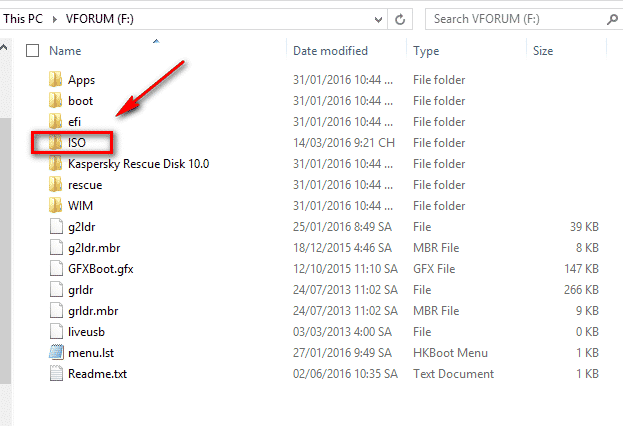Click the search magnifier icon
Screen dimensions: 623x426
[x=612, y=19]
